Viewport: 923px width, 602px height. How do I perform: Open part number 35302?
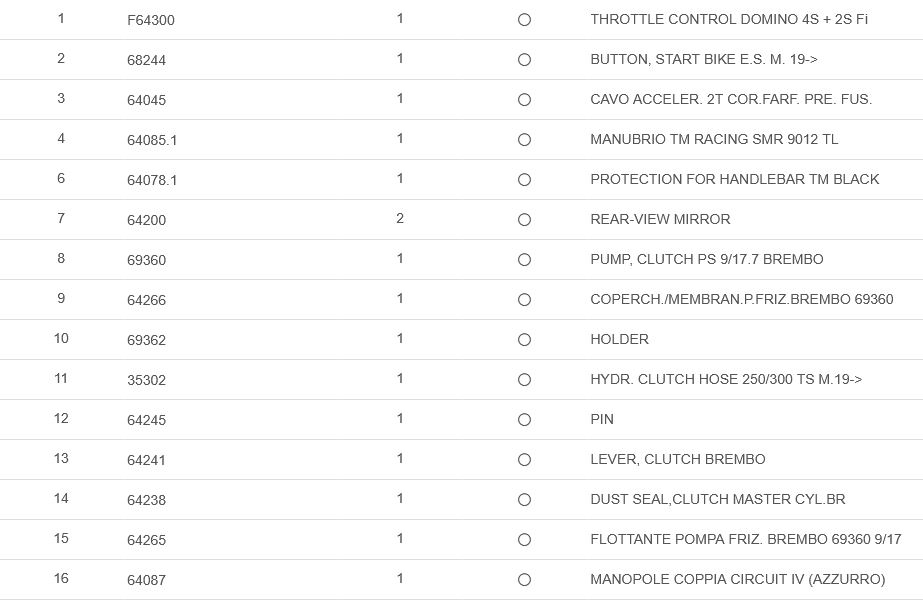point(146,380)
